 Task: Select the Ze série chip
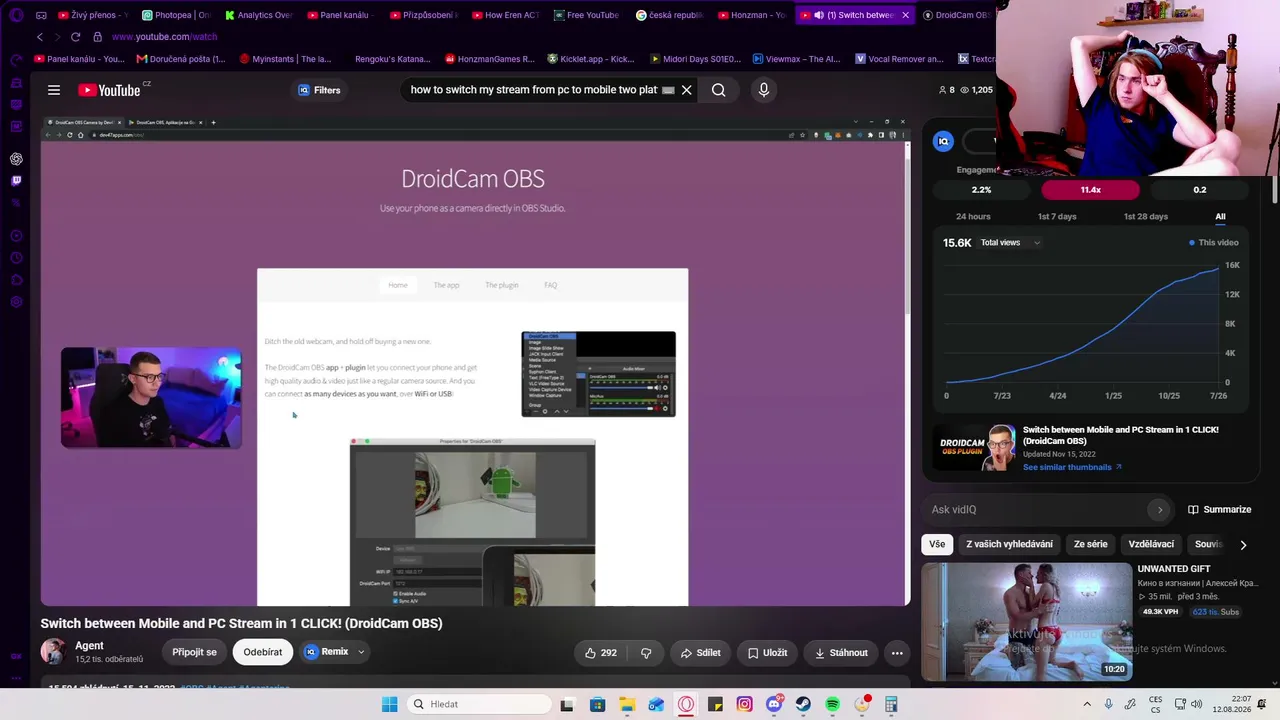[x=1090, y=544]
